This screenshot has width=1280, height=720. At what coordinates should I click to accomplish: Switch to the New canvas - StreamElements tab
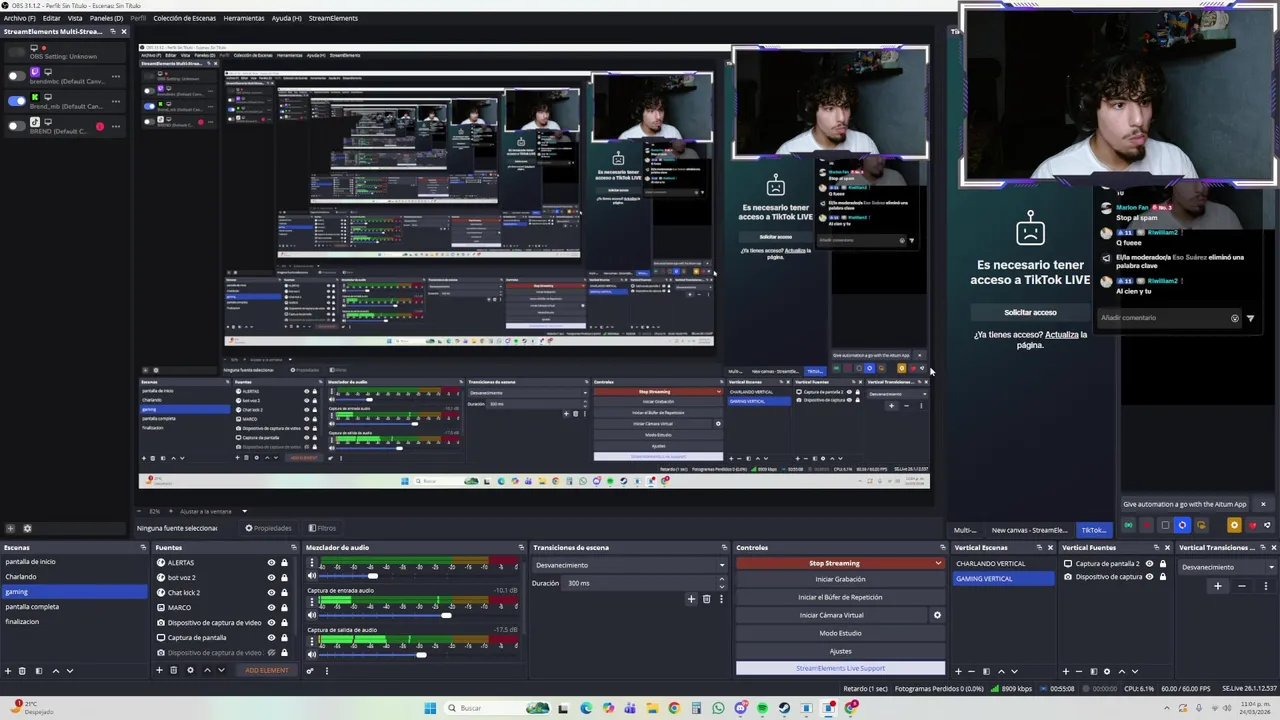click(x=1029, y=530)
